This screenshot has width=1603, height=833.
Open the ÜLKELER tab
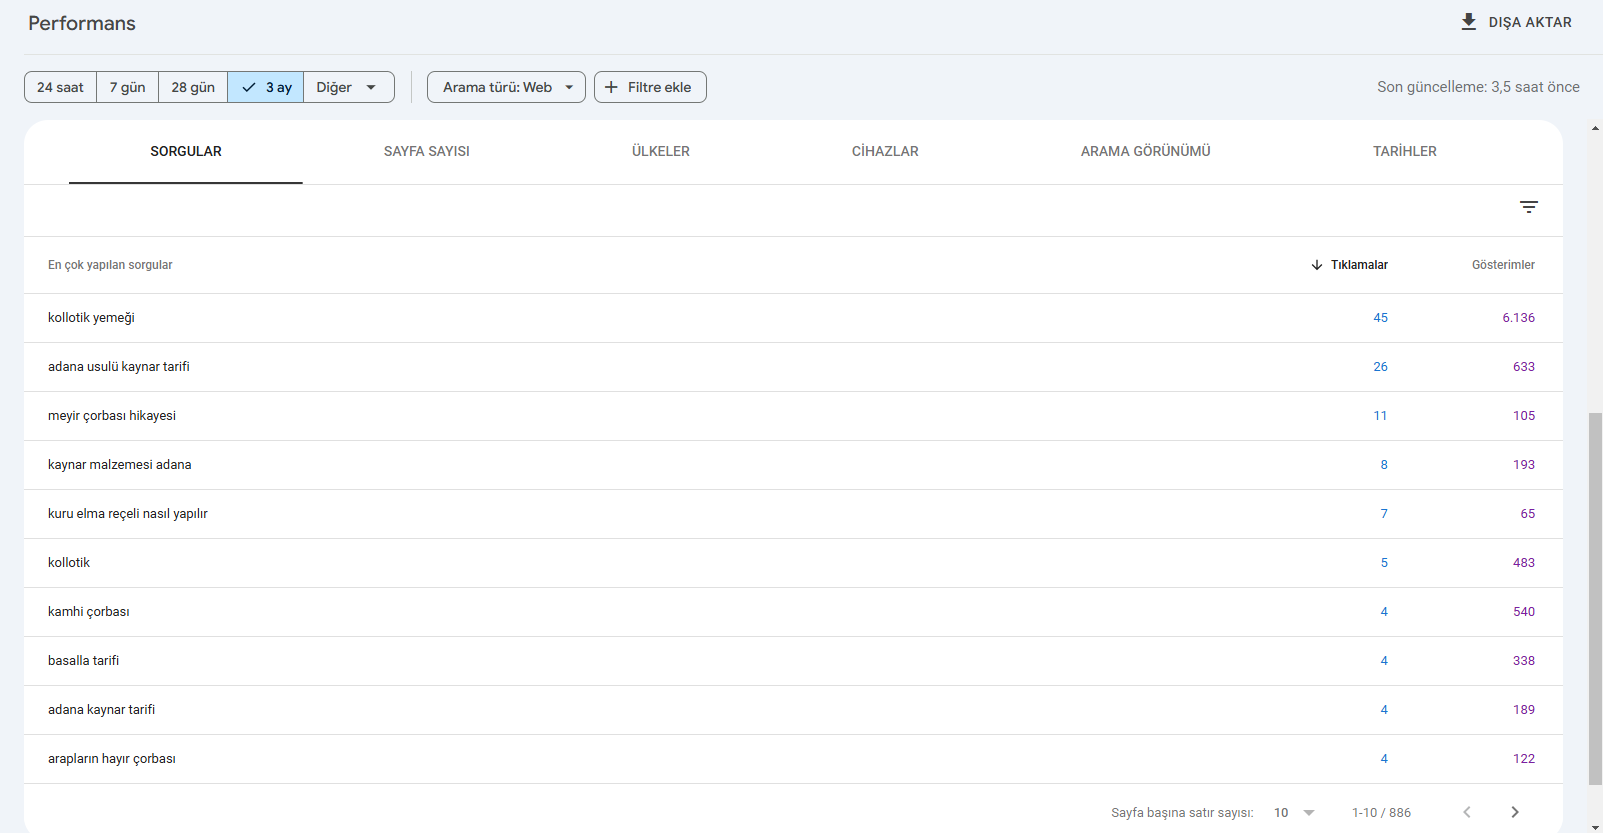click(661, 152)
